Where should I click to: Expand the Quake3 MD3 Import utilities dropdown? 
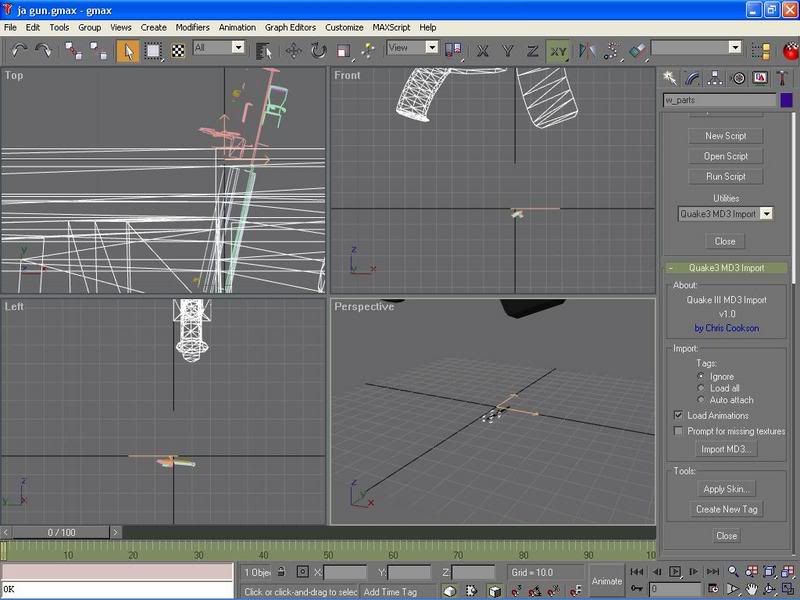pos(766,214)
